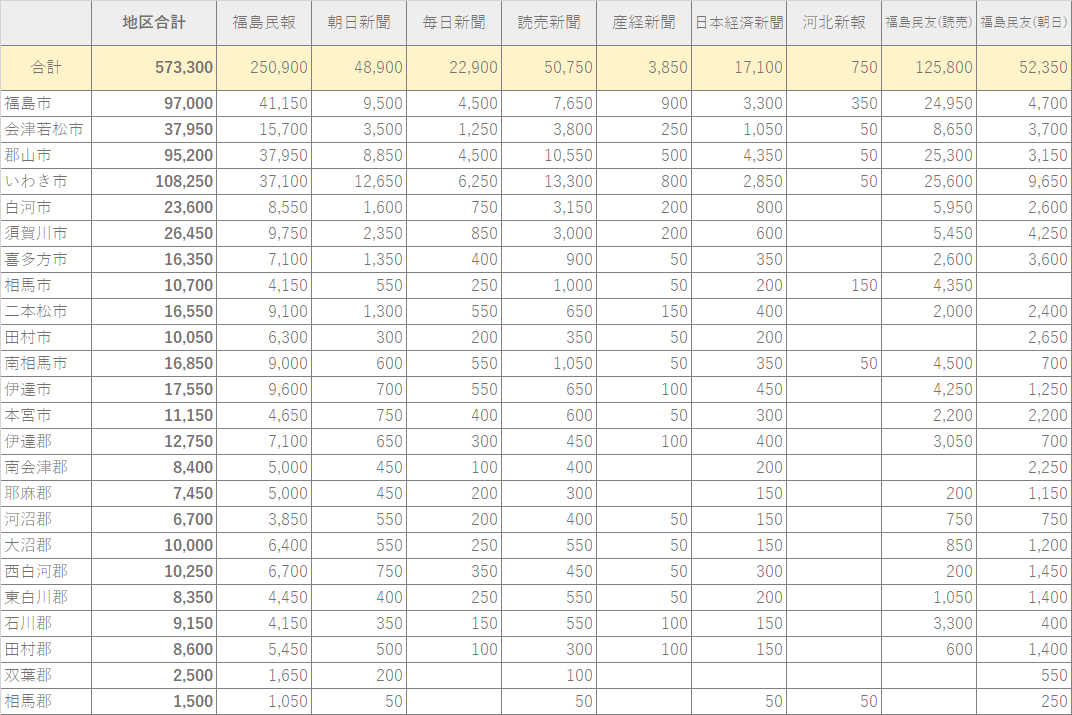1072x715 pixels.
Task: Click いわき市 朝日新聞 value 12,650
Action: click(x=359, y=182)
